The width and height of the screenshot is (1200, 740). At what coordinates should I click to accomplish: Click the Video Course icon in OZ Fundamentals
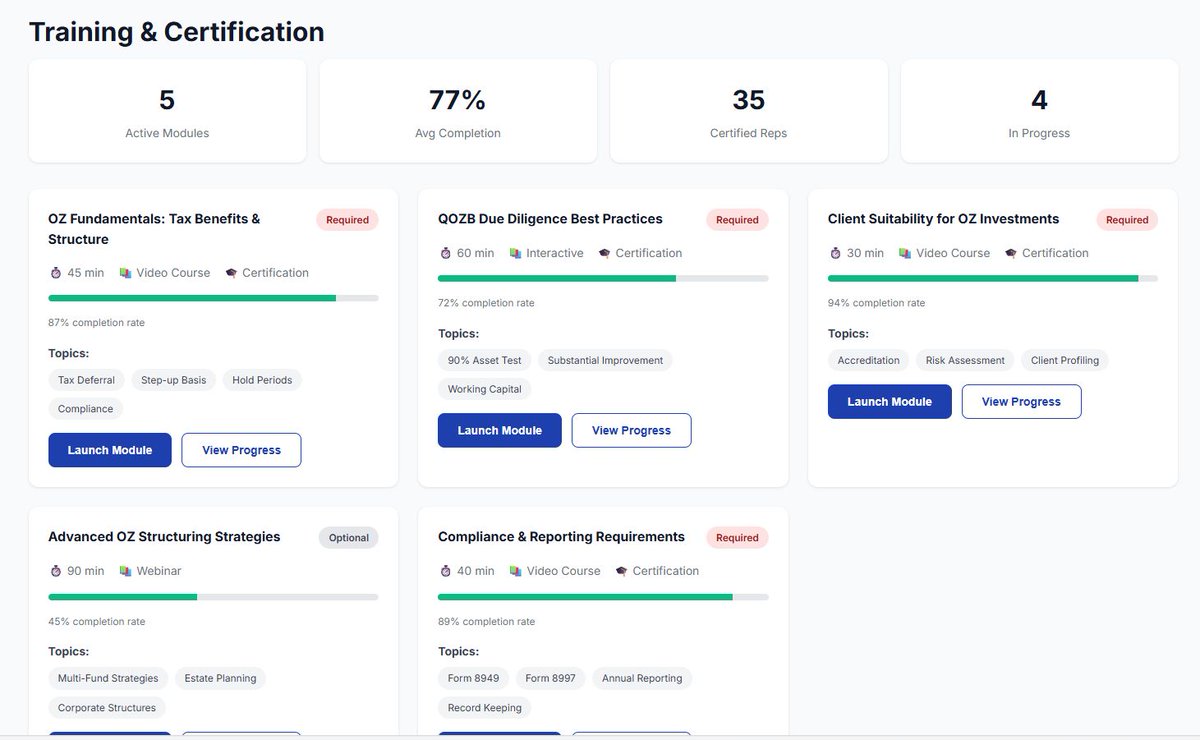tap(126, 272)
